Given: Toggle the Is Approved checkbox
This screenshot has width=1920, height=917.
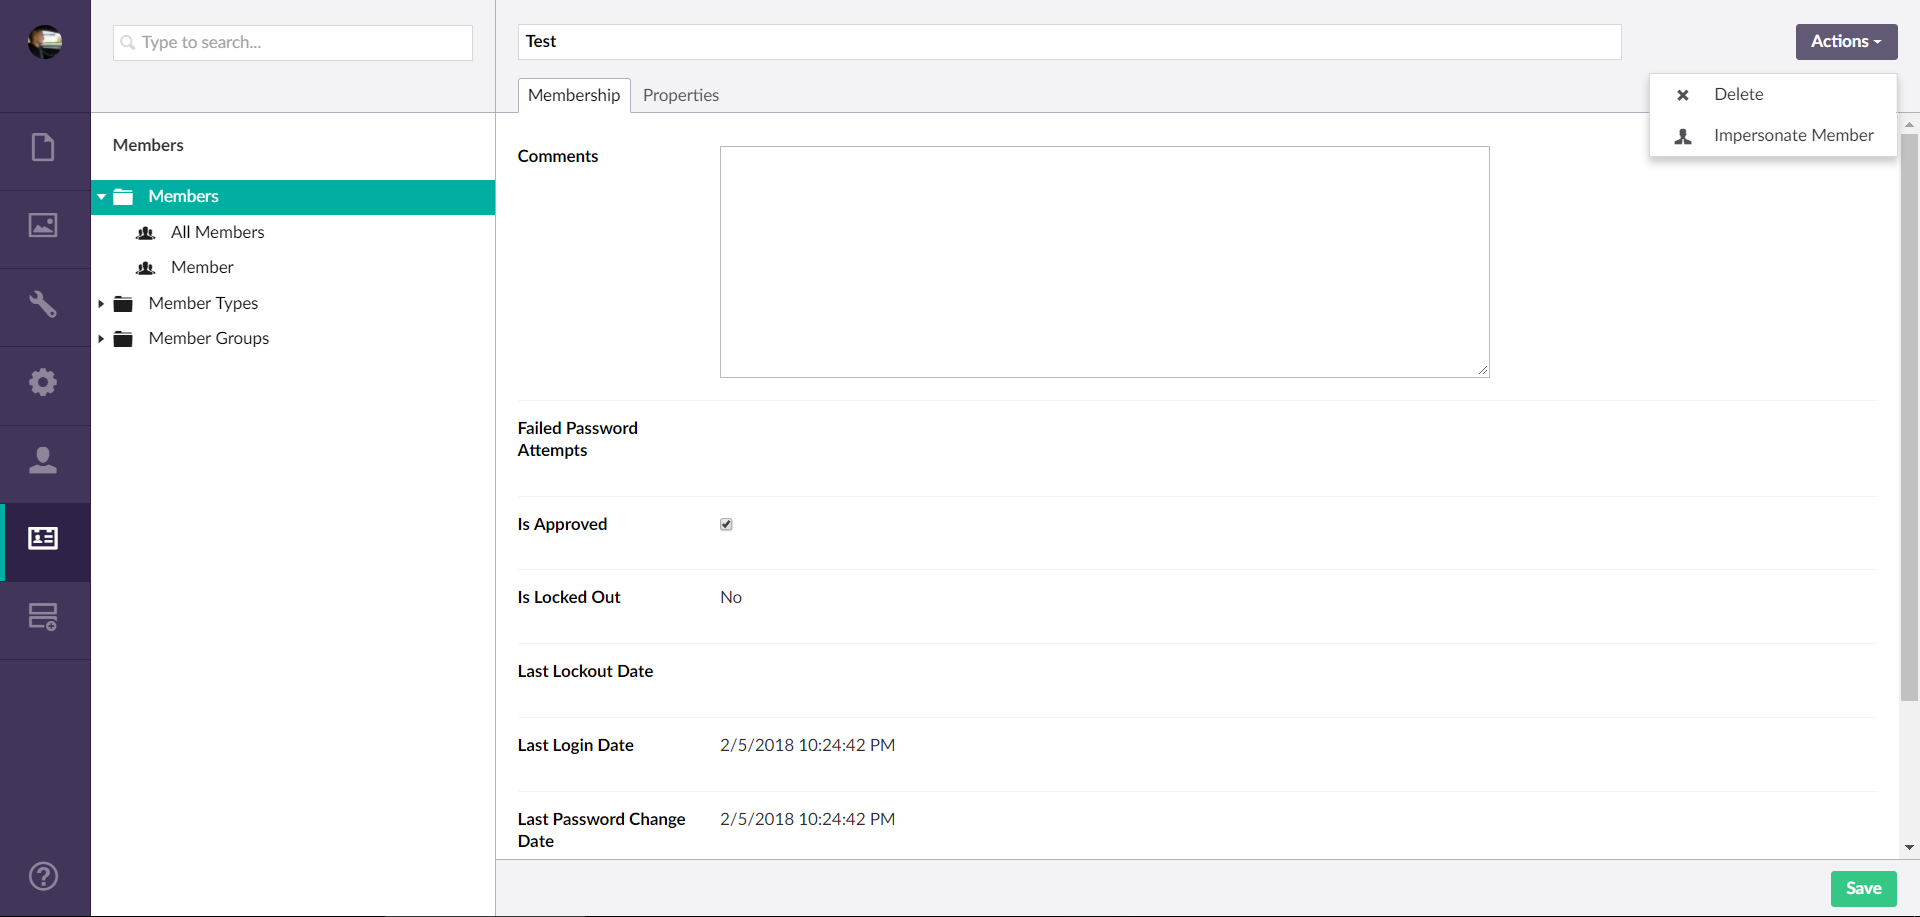Looking at the screenshot, I should (x=726, y=524).
